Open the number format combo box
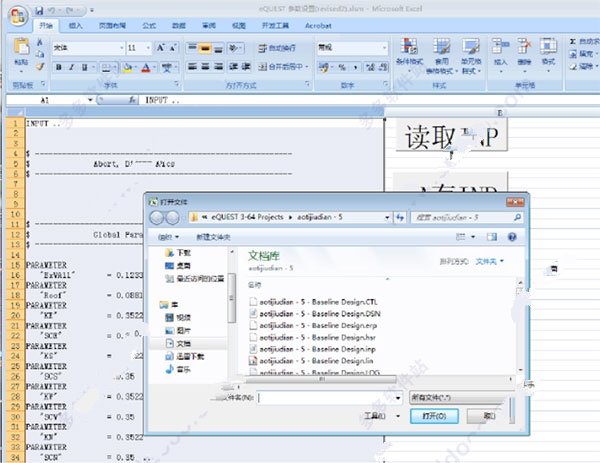Viewport: 600px width, 463px height. tap(352, 48)
